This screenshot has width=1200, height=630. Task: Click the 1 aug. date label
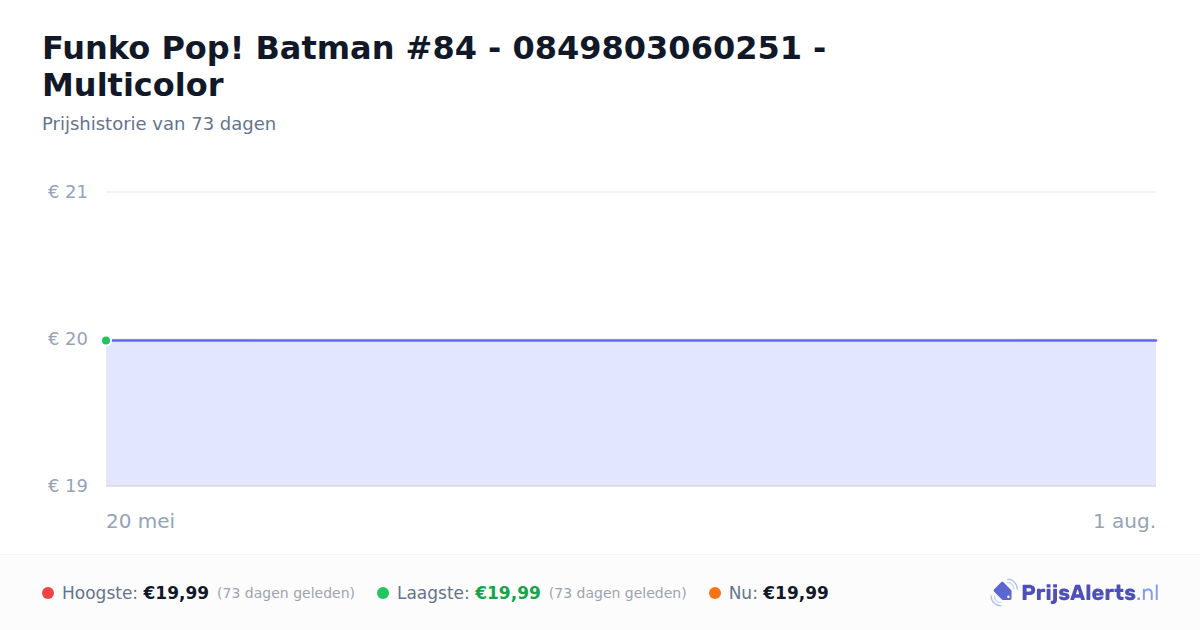[x=1124, y=521]
